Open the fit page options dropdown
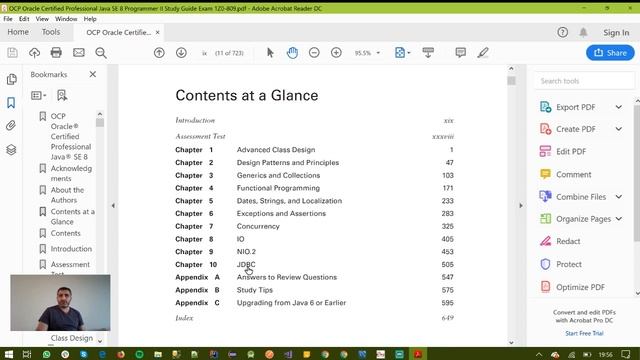640x360 pixels. (402, 53)
